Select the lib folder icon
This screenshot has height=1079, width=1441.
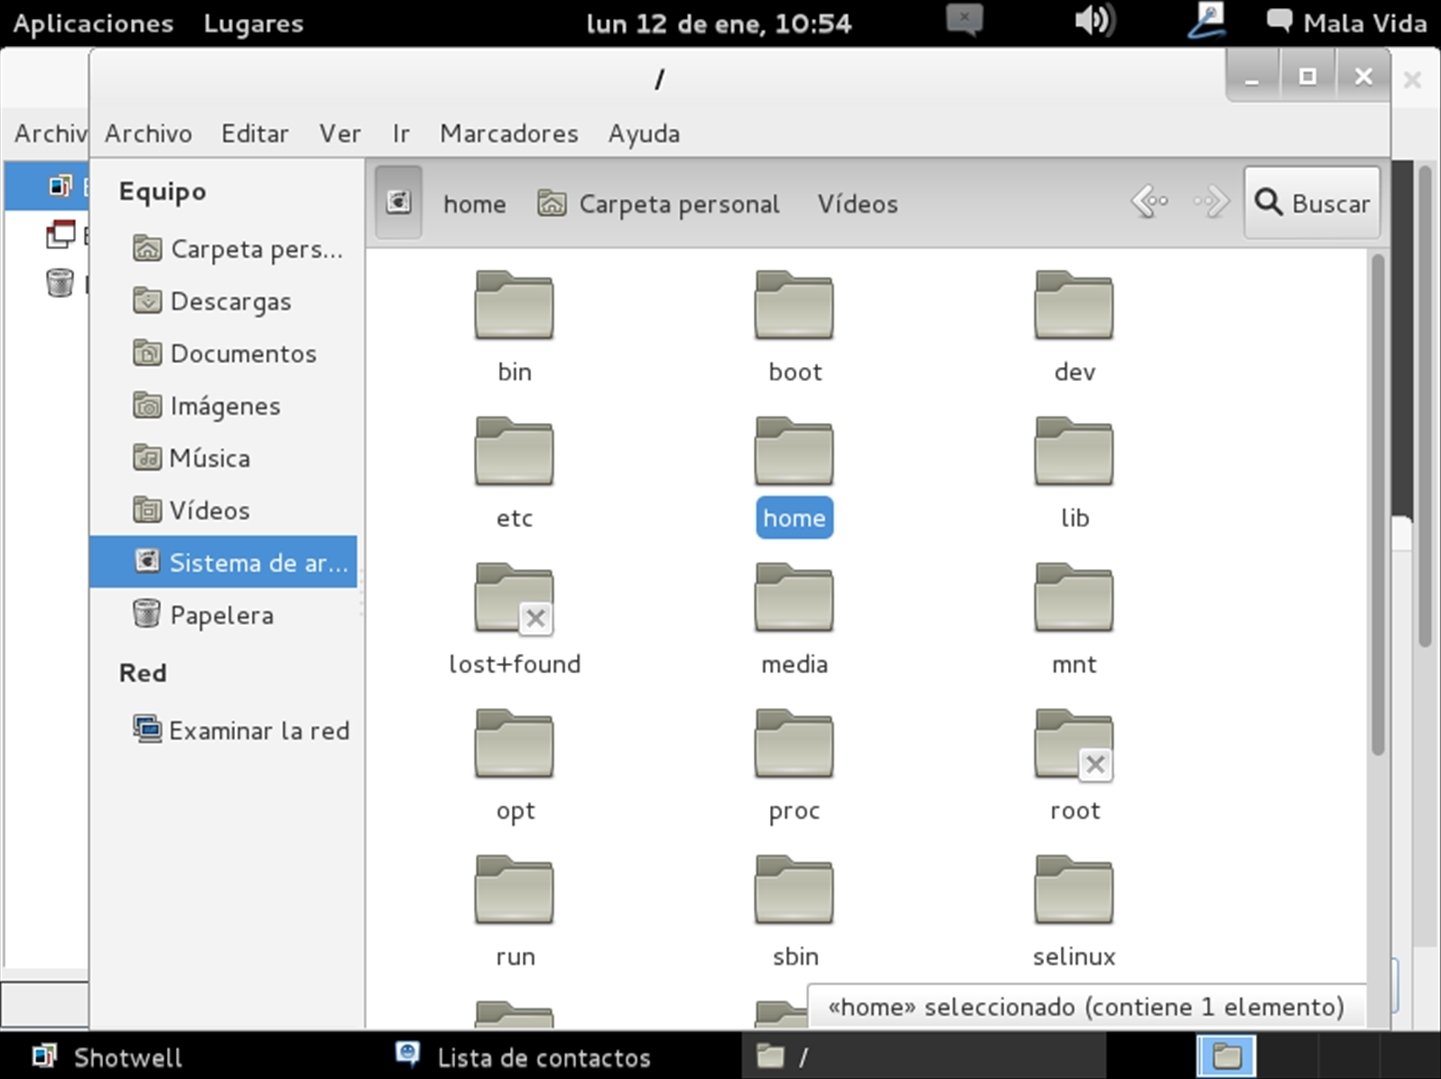coord(1074,452)
